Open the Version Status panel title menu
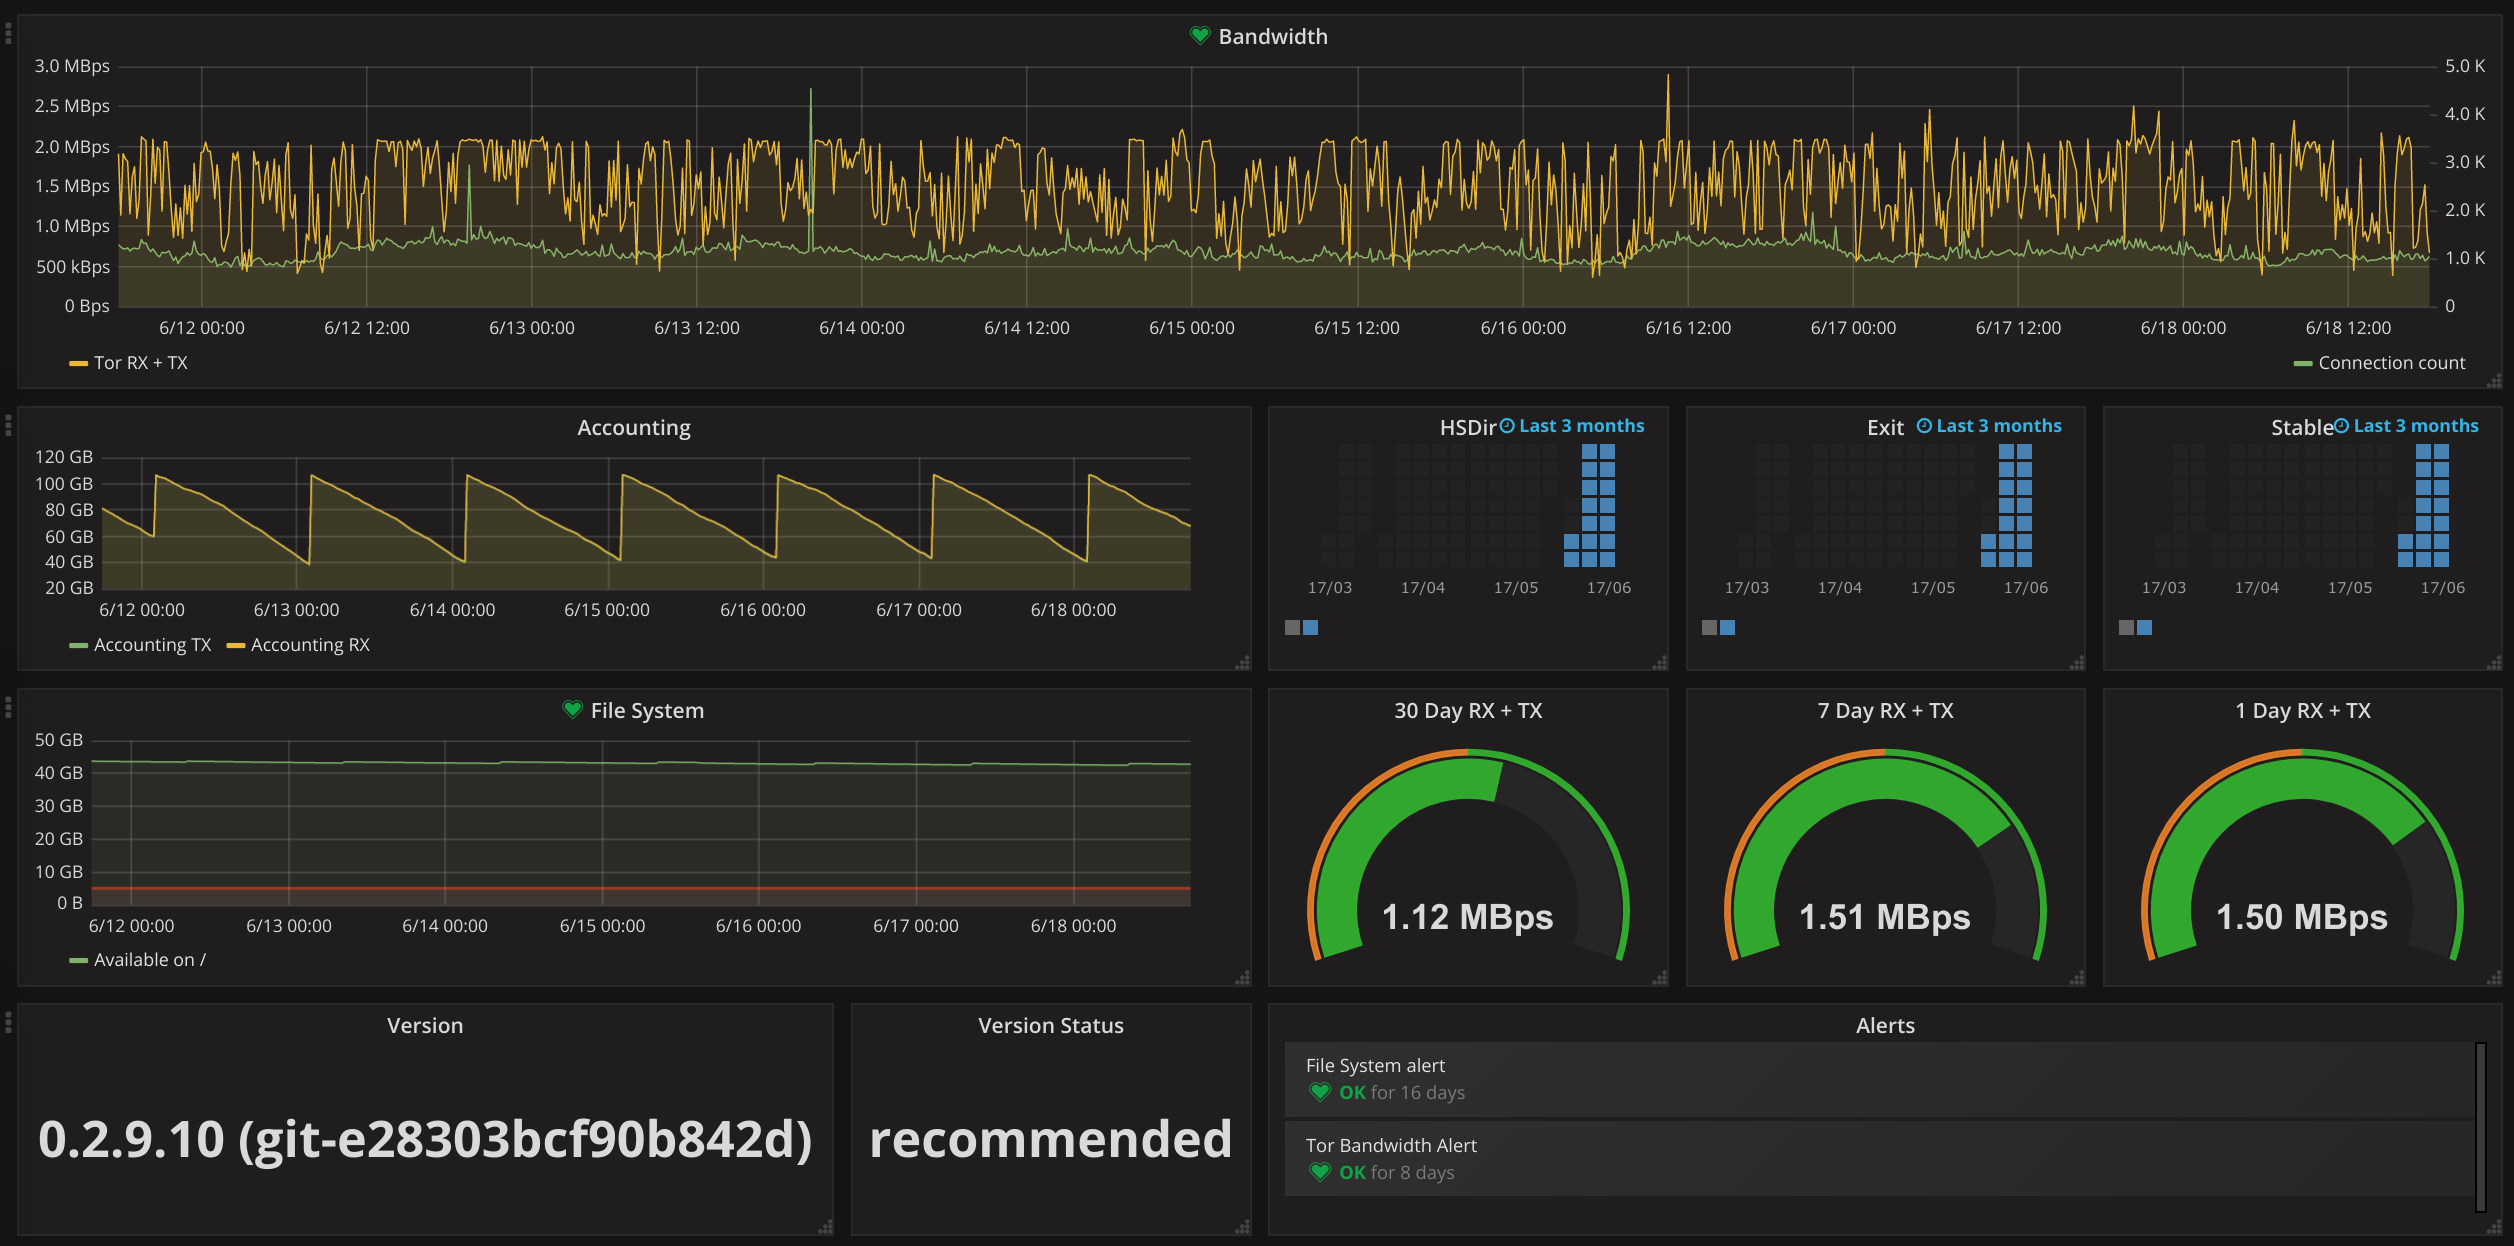This screenshot has height=1246, width=2514. pyautogui.click(x=1050, y=1026)
